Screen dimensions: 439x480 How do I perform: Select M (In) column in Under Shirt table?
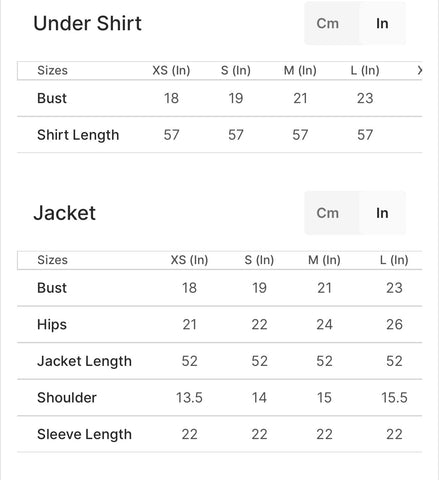coord(300,70)
